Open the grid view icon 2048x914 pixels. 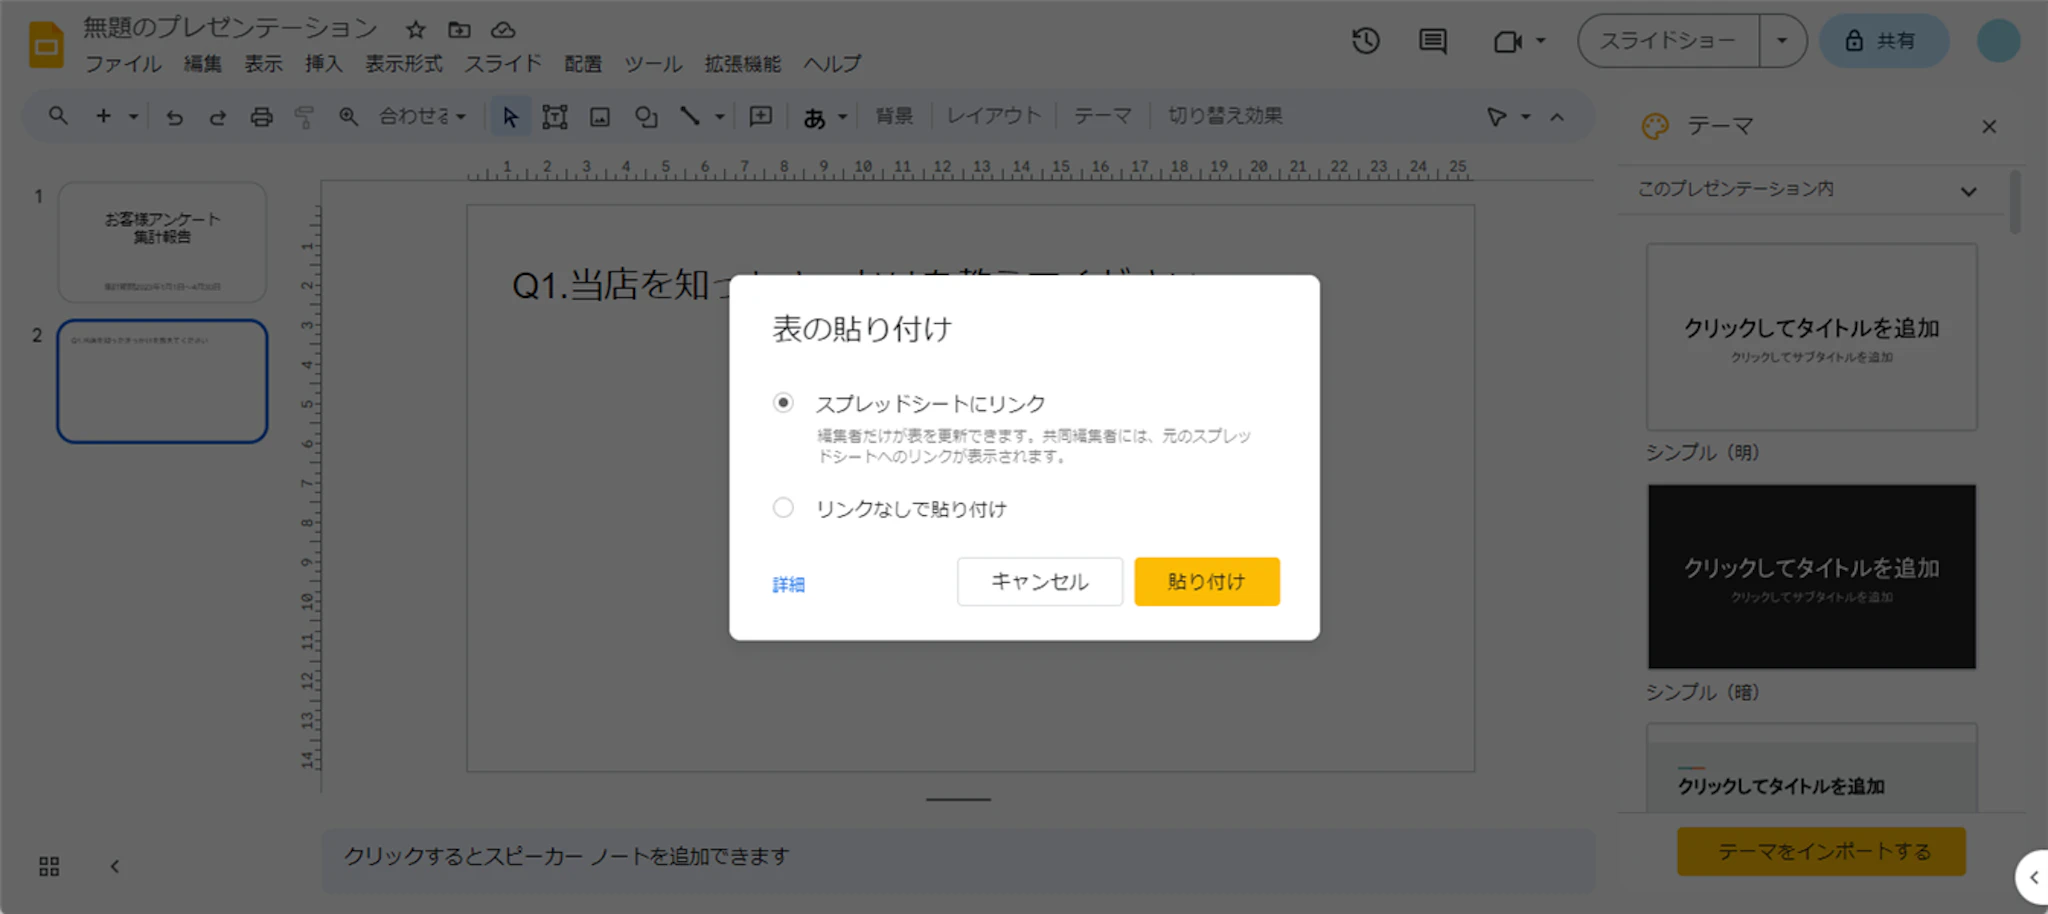click(49, 866)
